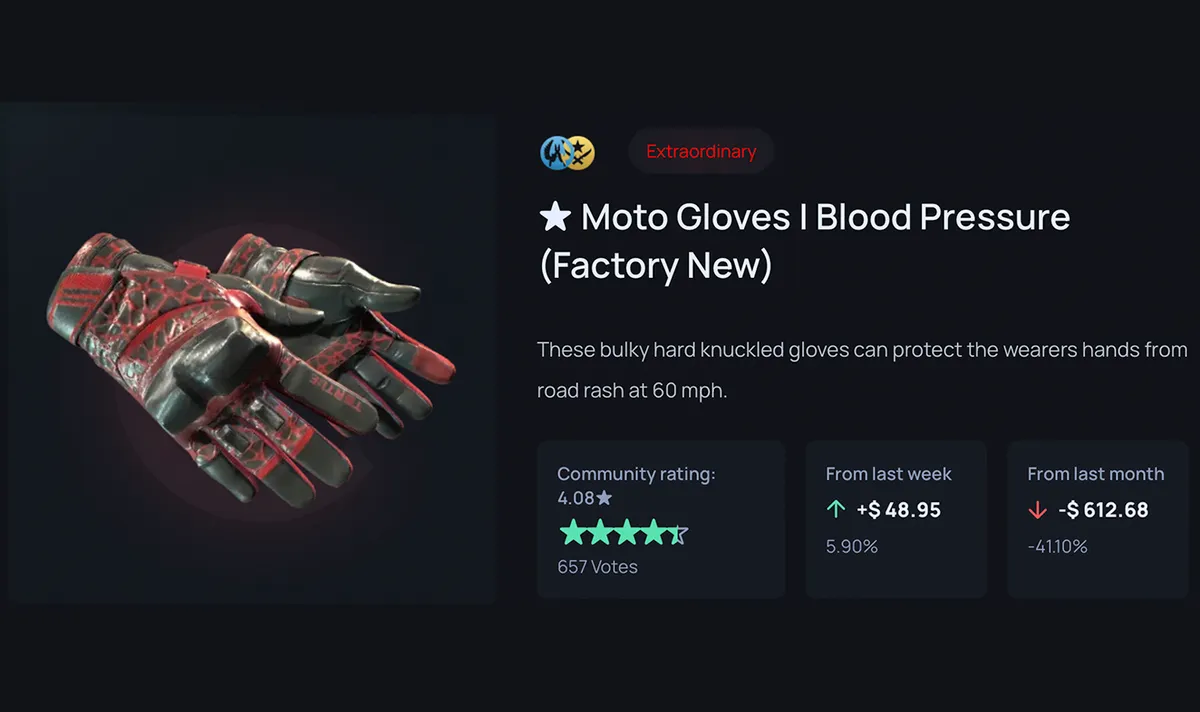Click the red down arrow next to -$612.68
The height and width of the screenshot is (712, 1200).
pos(1037,510)
